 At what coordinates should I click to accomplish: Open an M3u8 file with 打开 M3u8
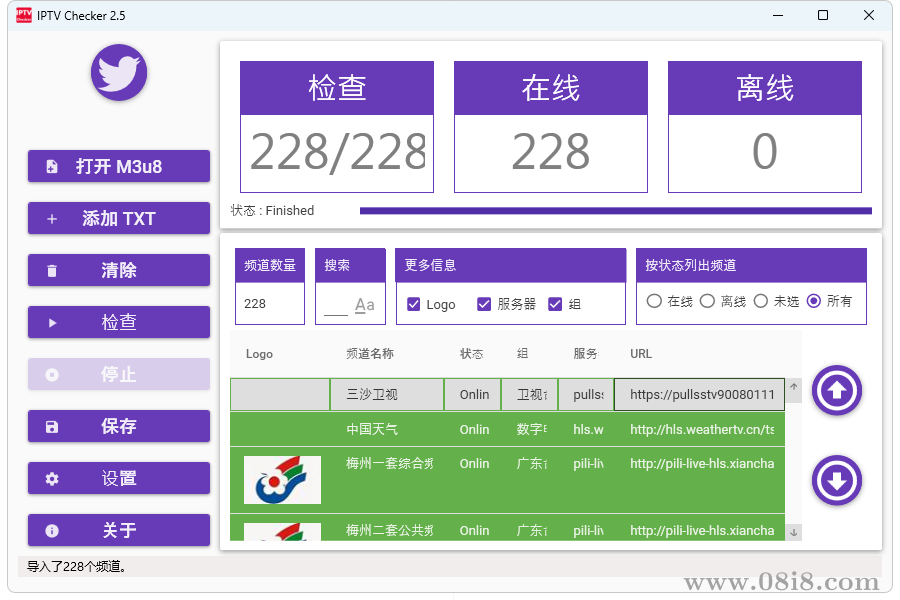click(119, 167)
